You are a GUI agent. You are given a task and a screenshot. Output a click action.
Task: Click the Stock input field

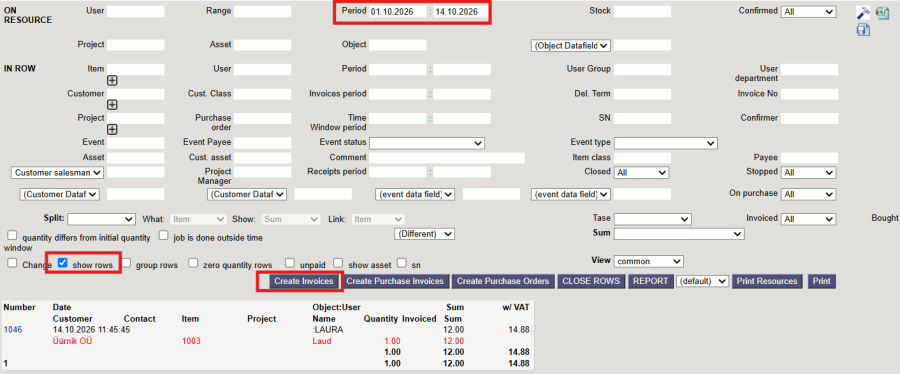642,11
